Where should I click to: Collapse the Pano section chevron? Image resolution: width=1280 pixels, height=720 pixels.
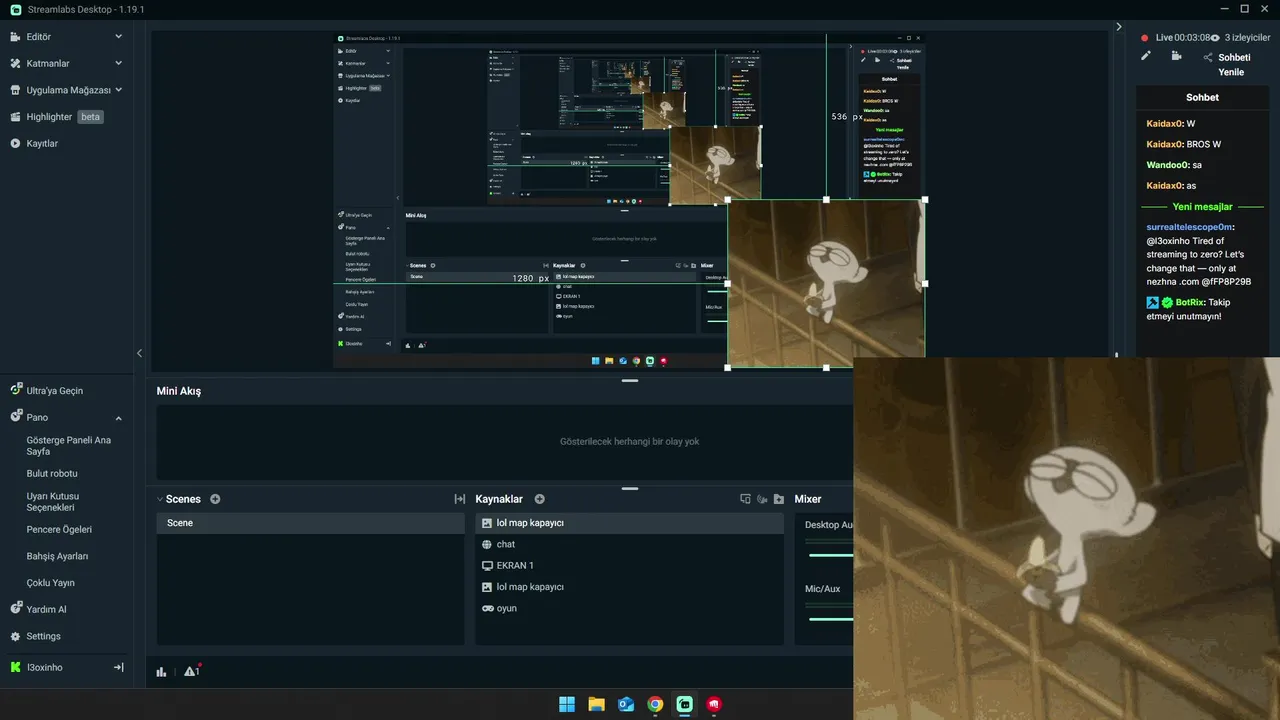[118, 418]
